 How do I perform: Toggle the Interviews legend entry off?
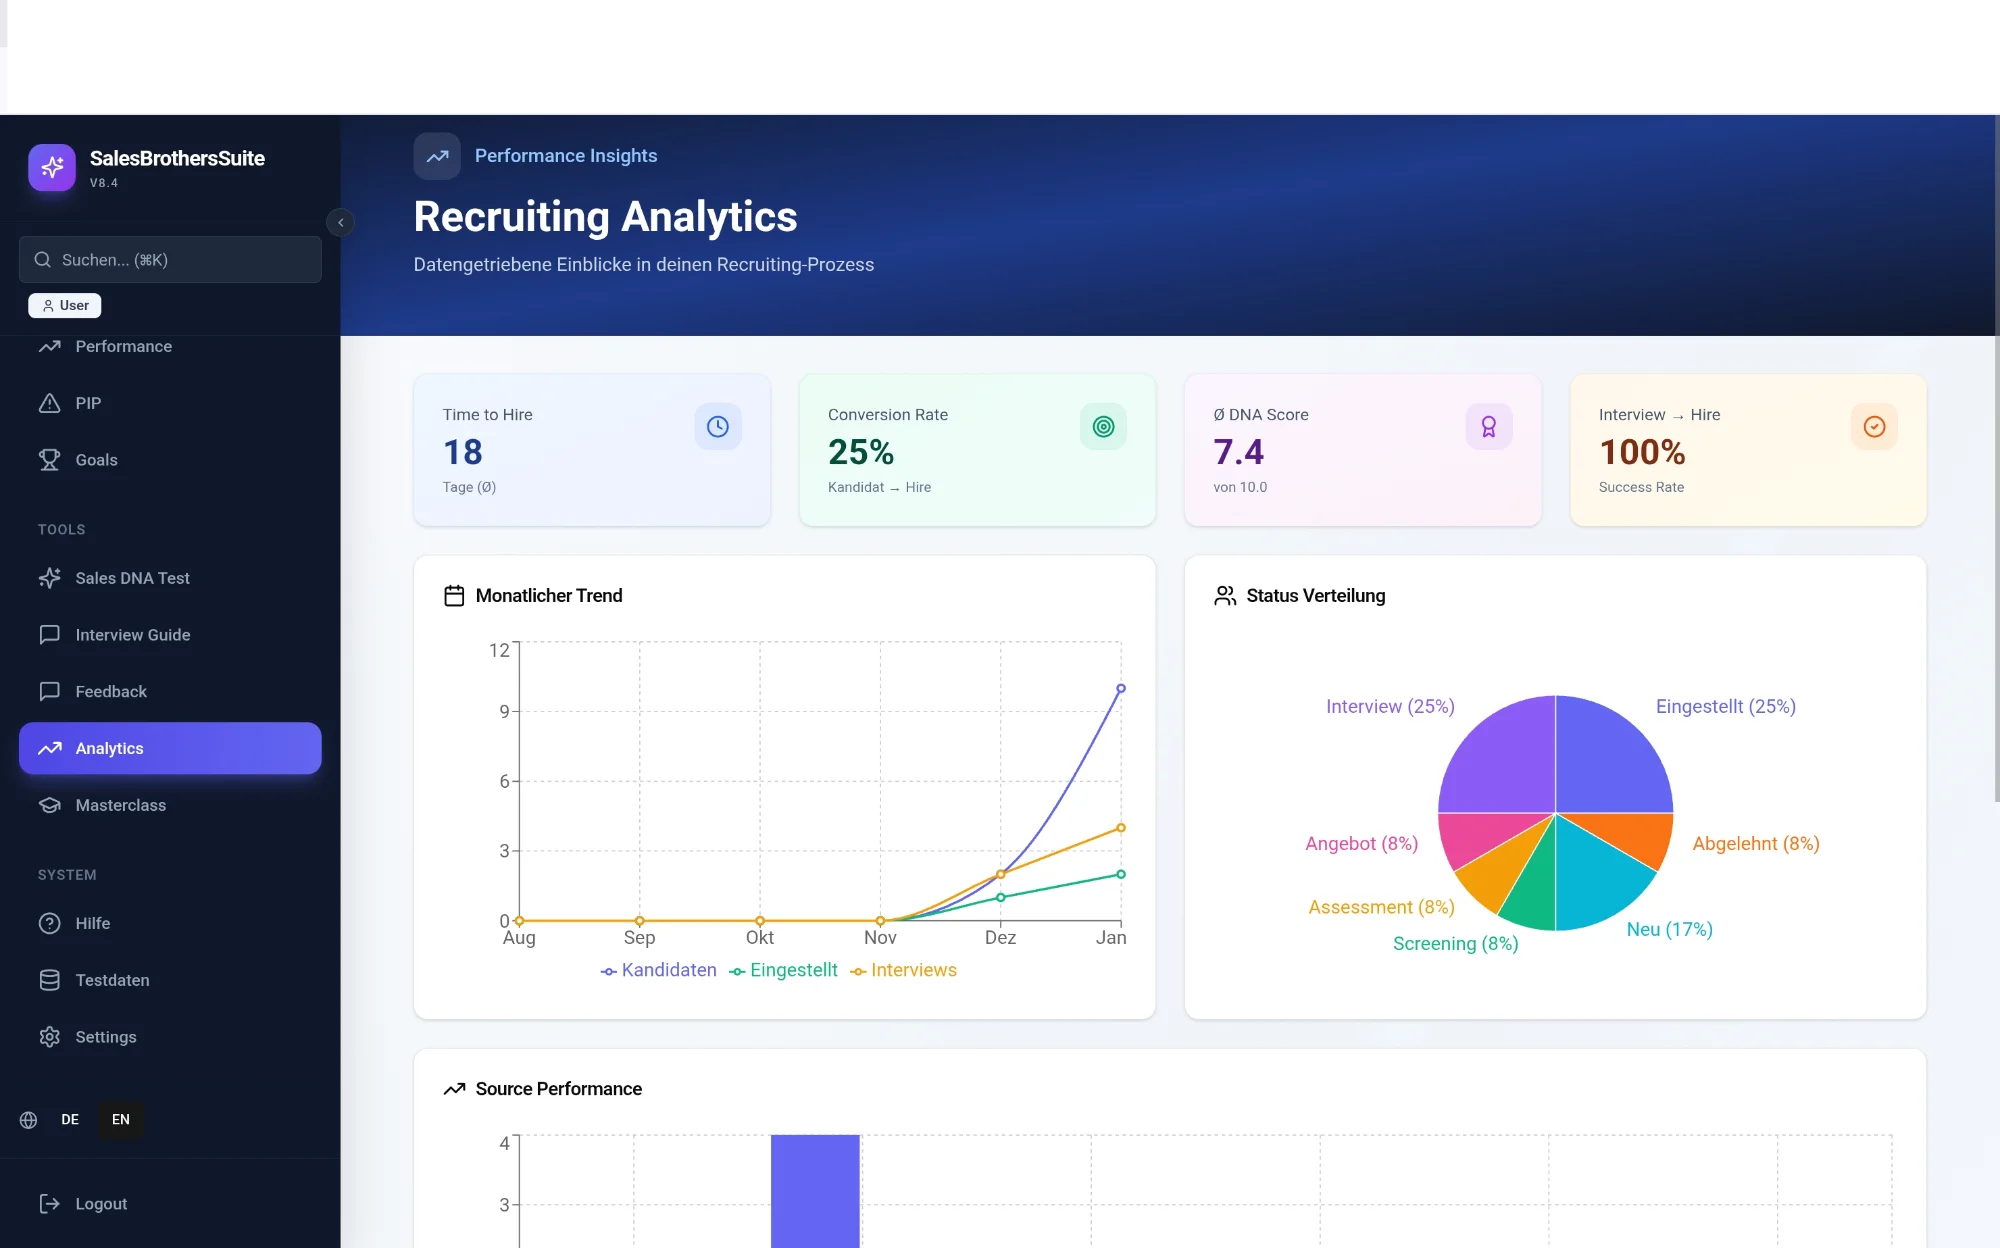[904, 969]
